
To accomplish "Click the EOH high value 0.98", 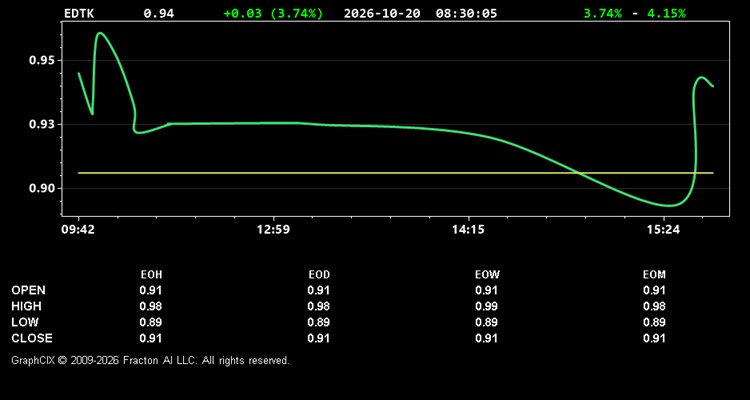I will (151, 306).
